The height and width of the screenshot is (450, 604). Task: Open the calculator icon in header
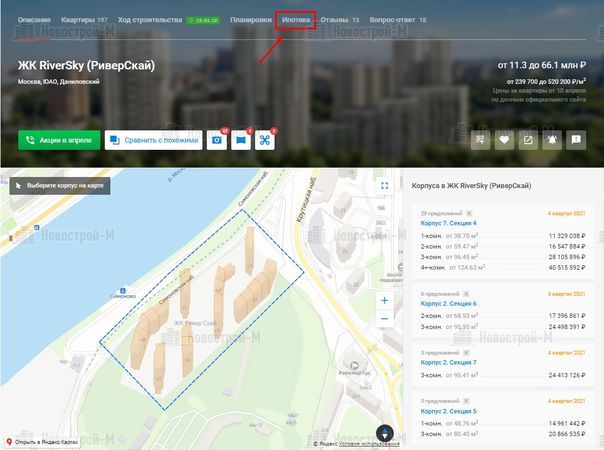tap(481, 140)
